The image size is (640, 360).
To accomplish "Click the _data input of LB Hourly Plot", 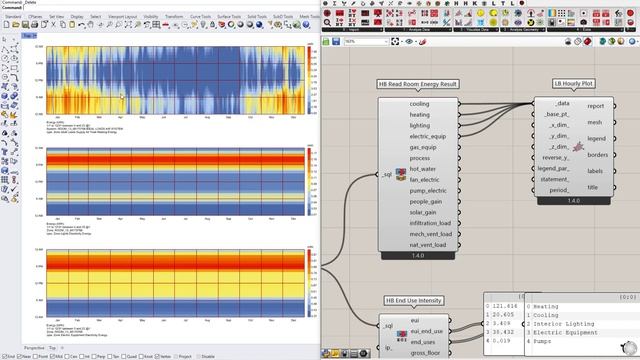I will click(x=562, y=104).
